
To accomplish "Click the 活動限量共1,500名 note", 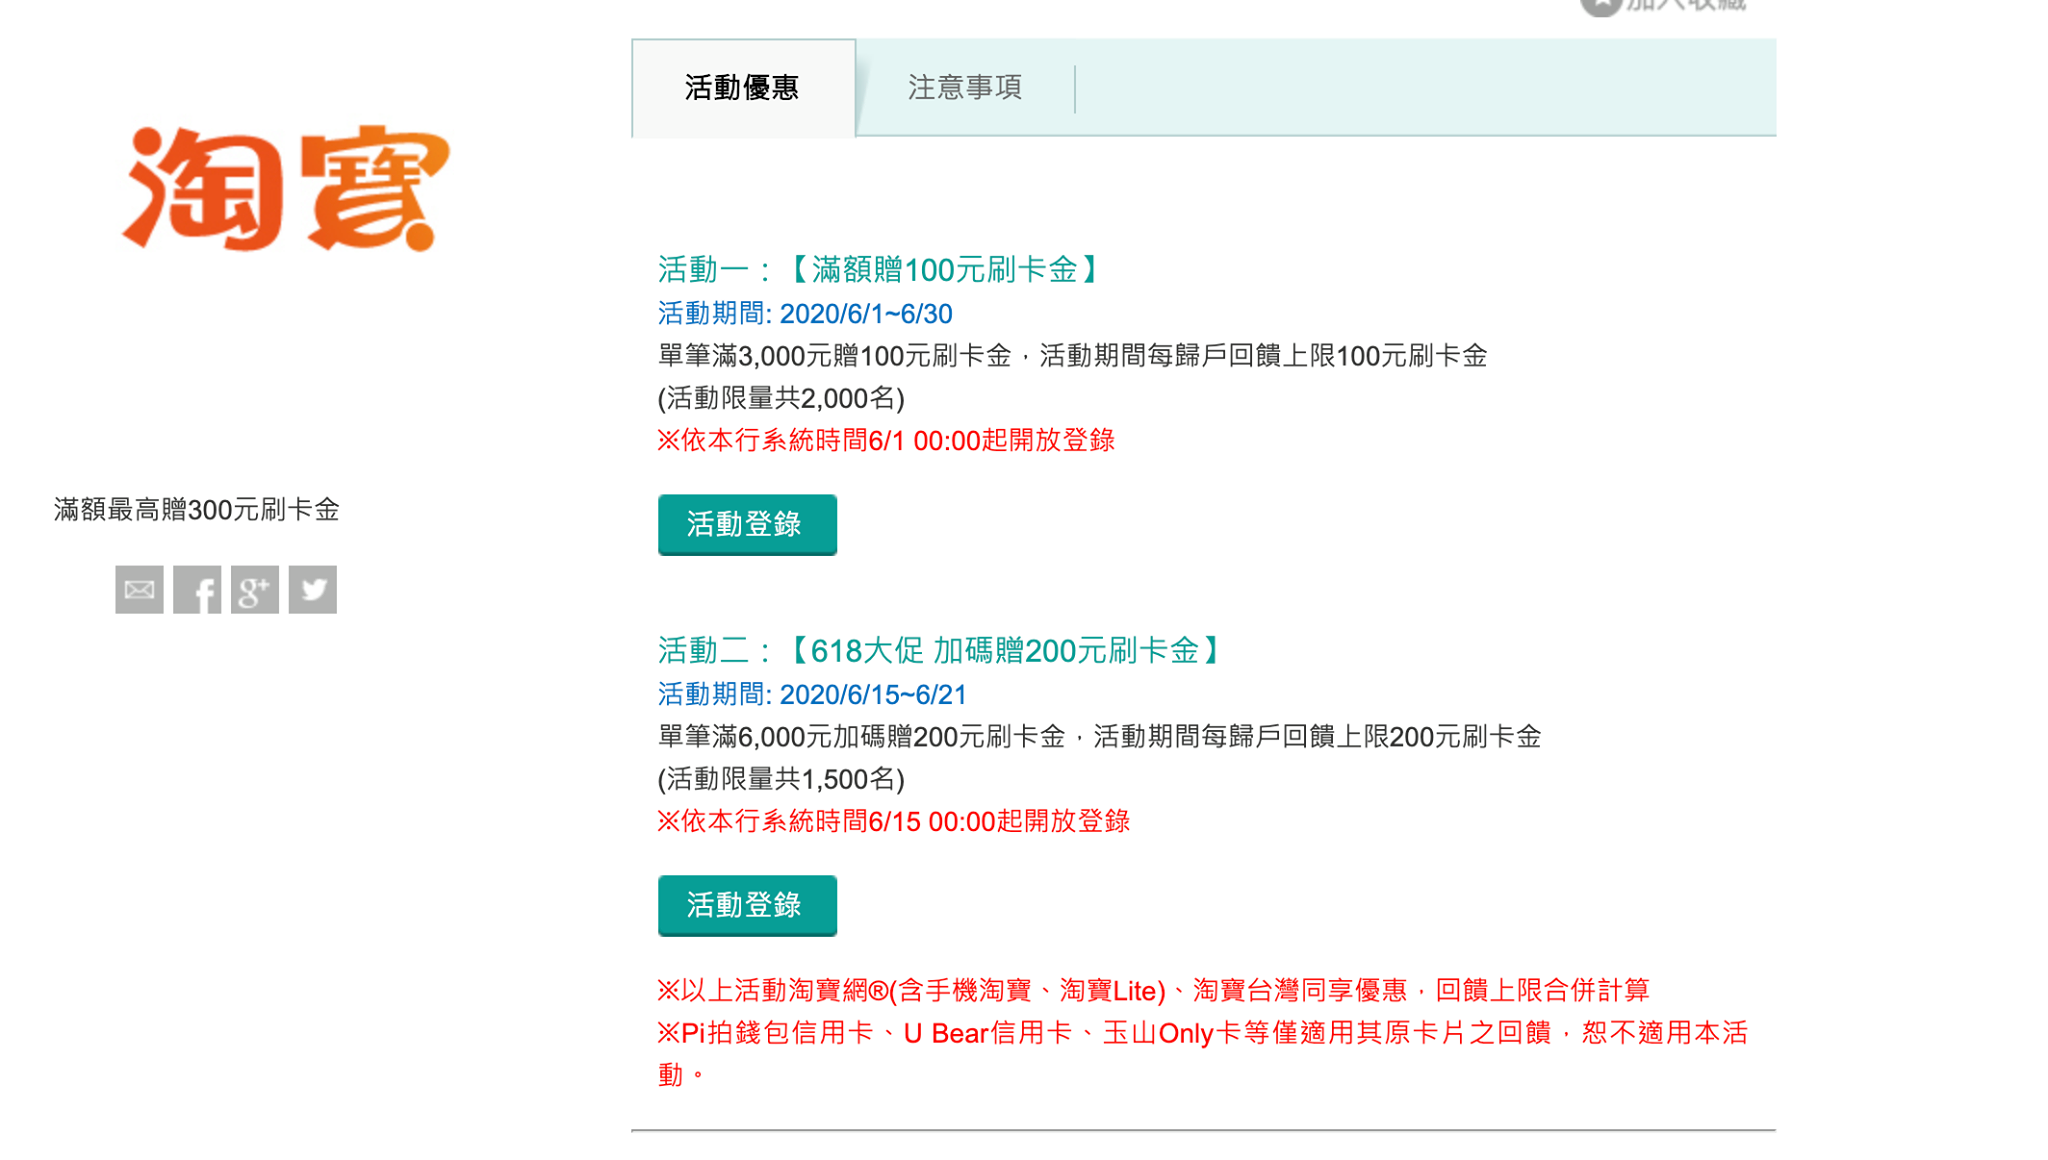I will coord(781,779).
